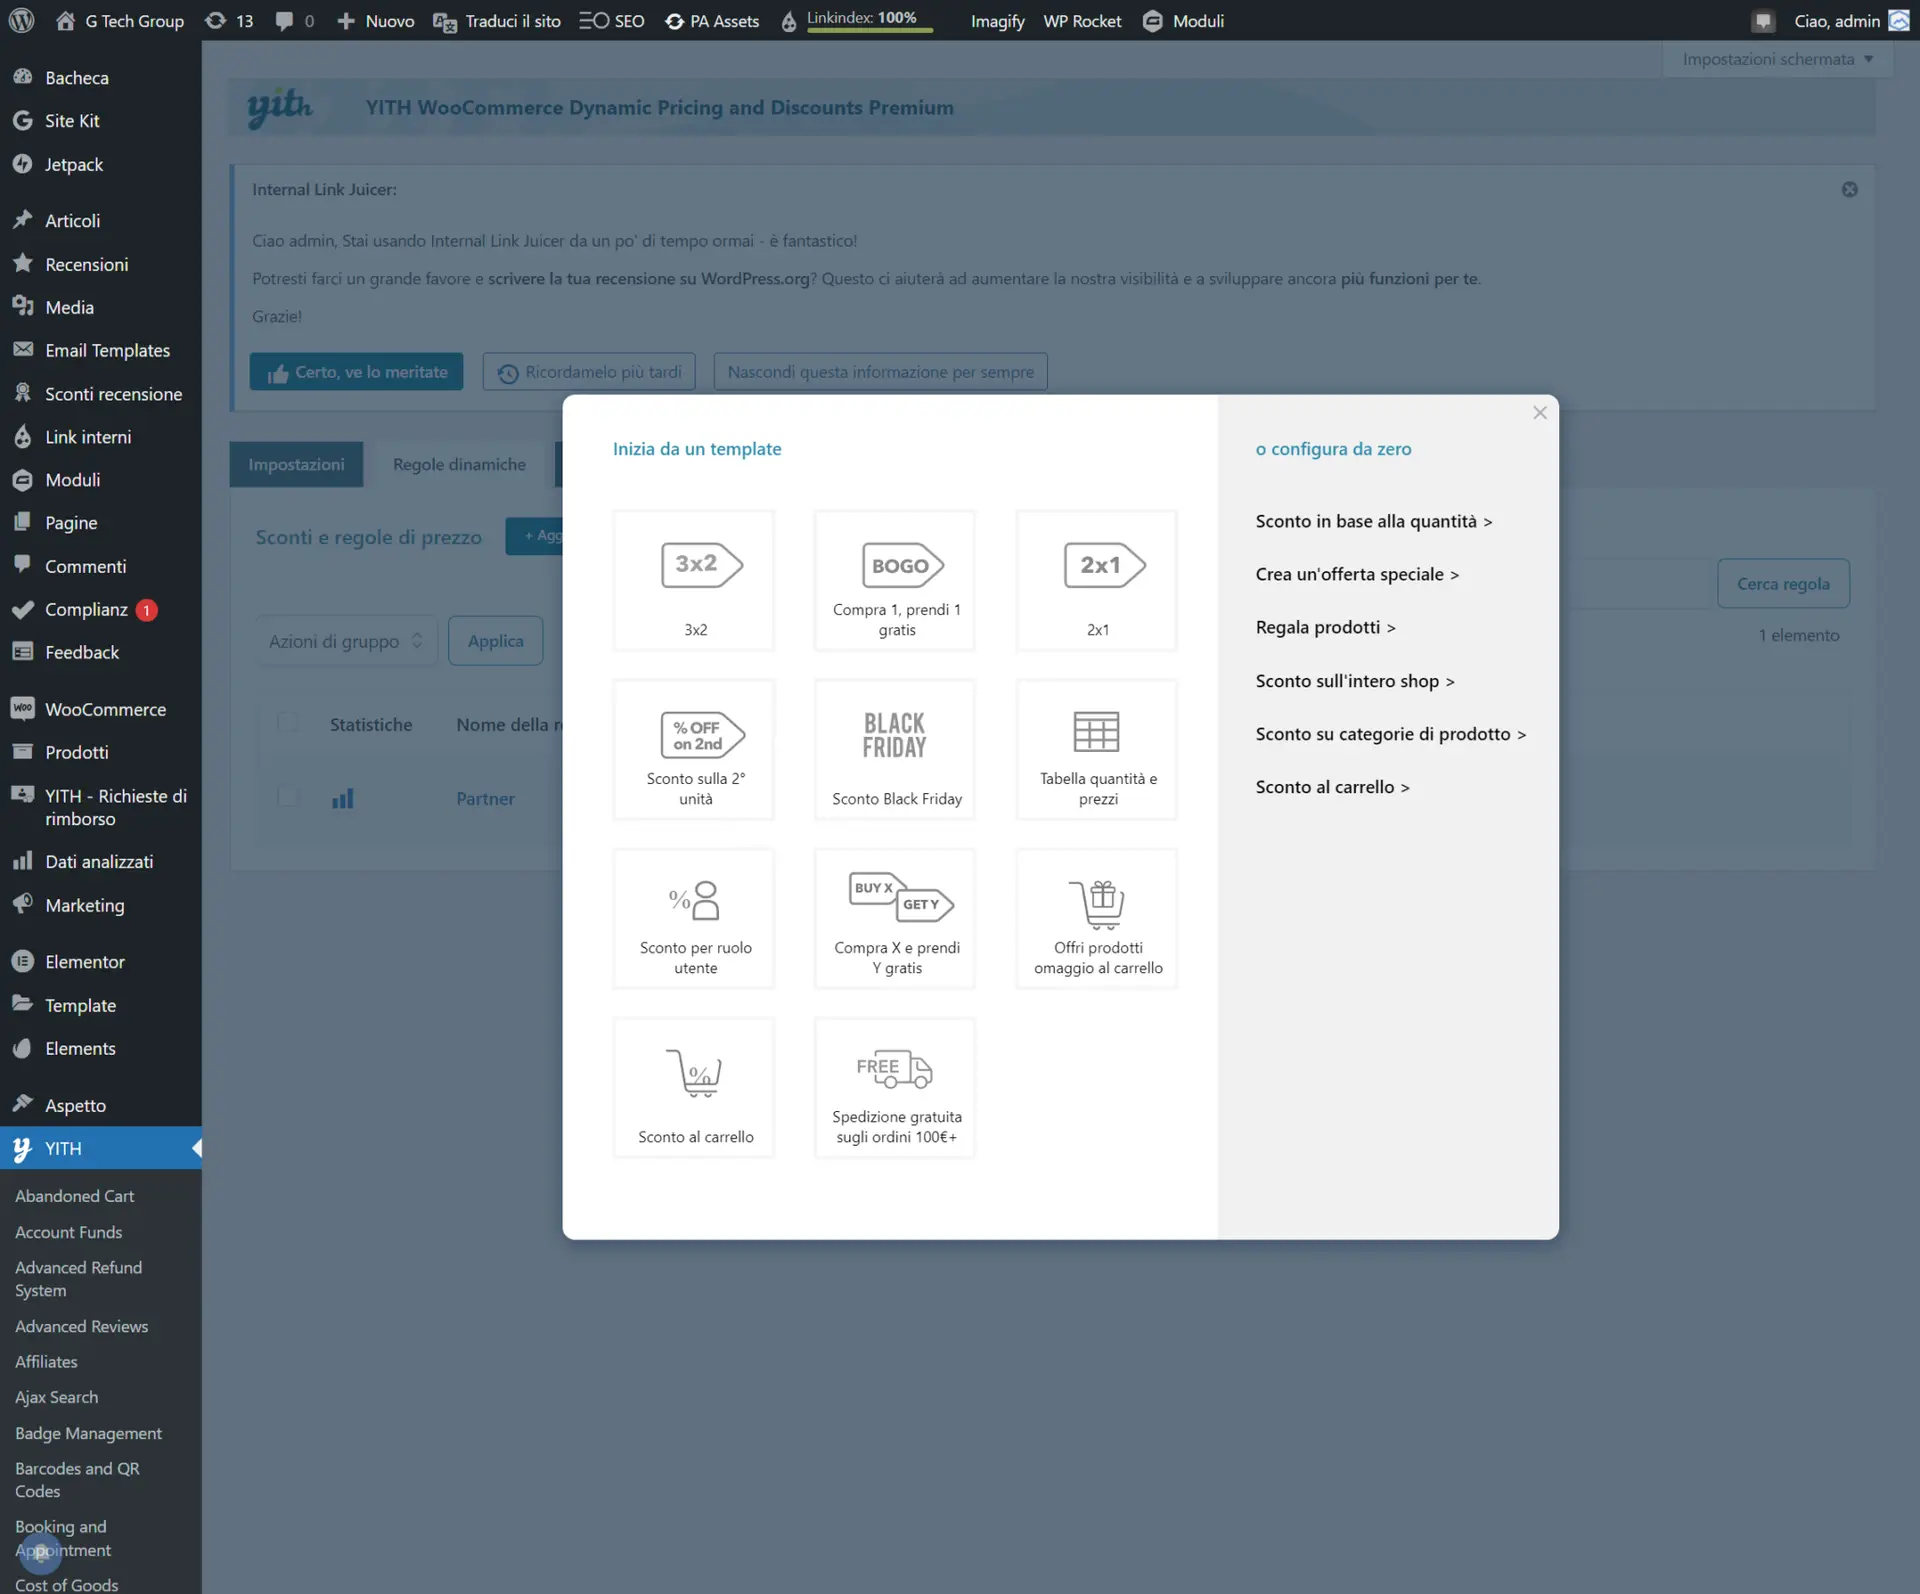Switch to the Regole dinamiche tab
The width and height of the screenshot is (1920, 1594).
point(458,463)
